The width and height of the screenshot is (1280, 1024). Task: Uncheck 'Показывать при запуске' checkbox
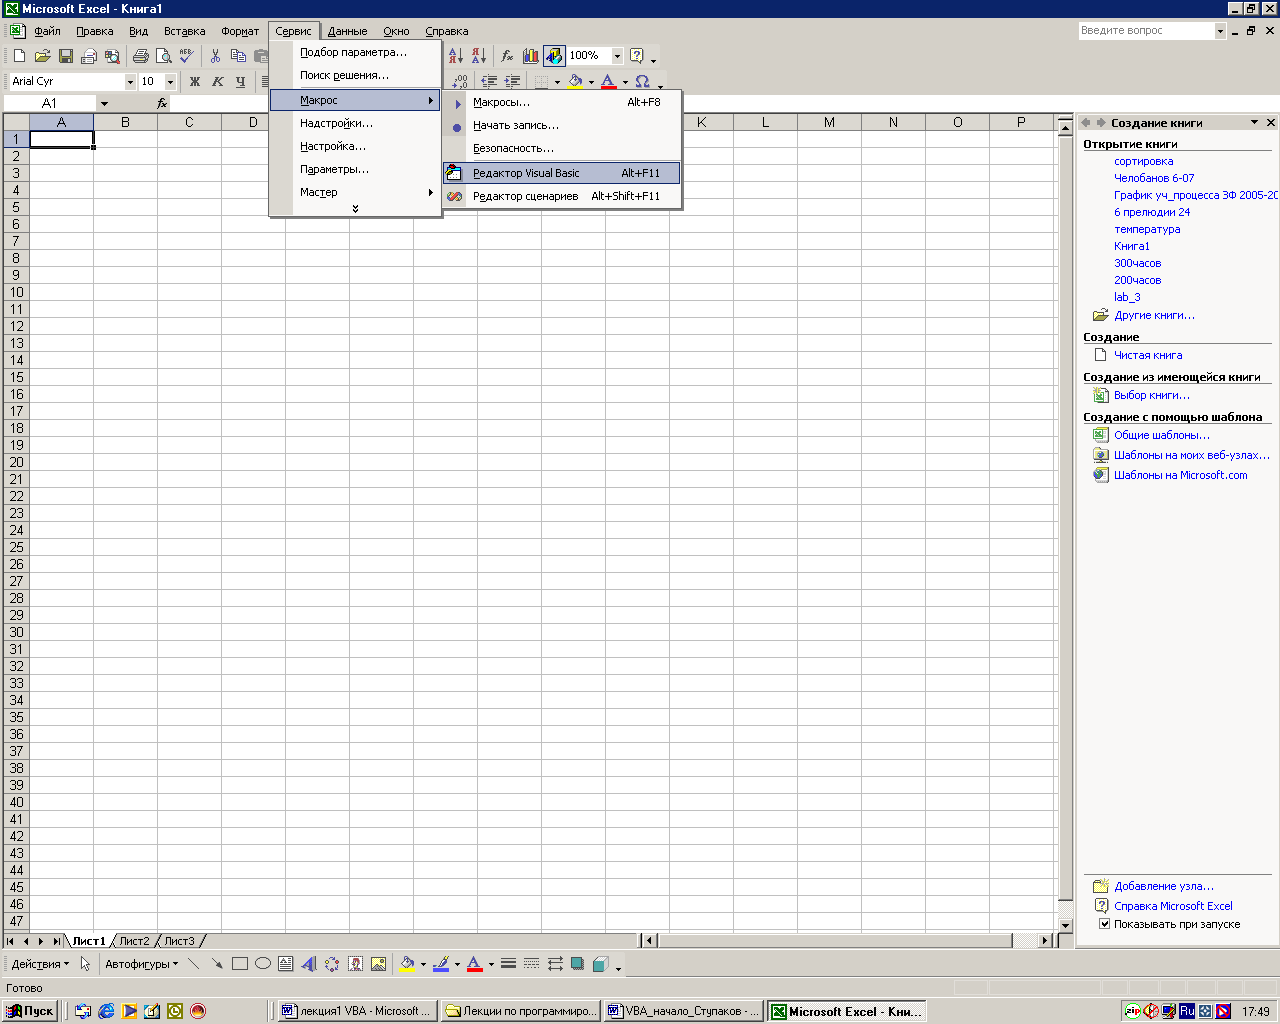[1105, 924]
